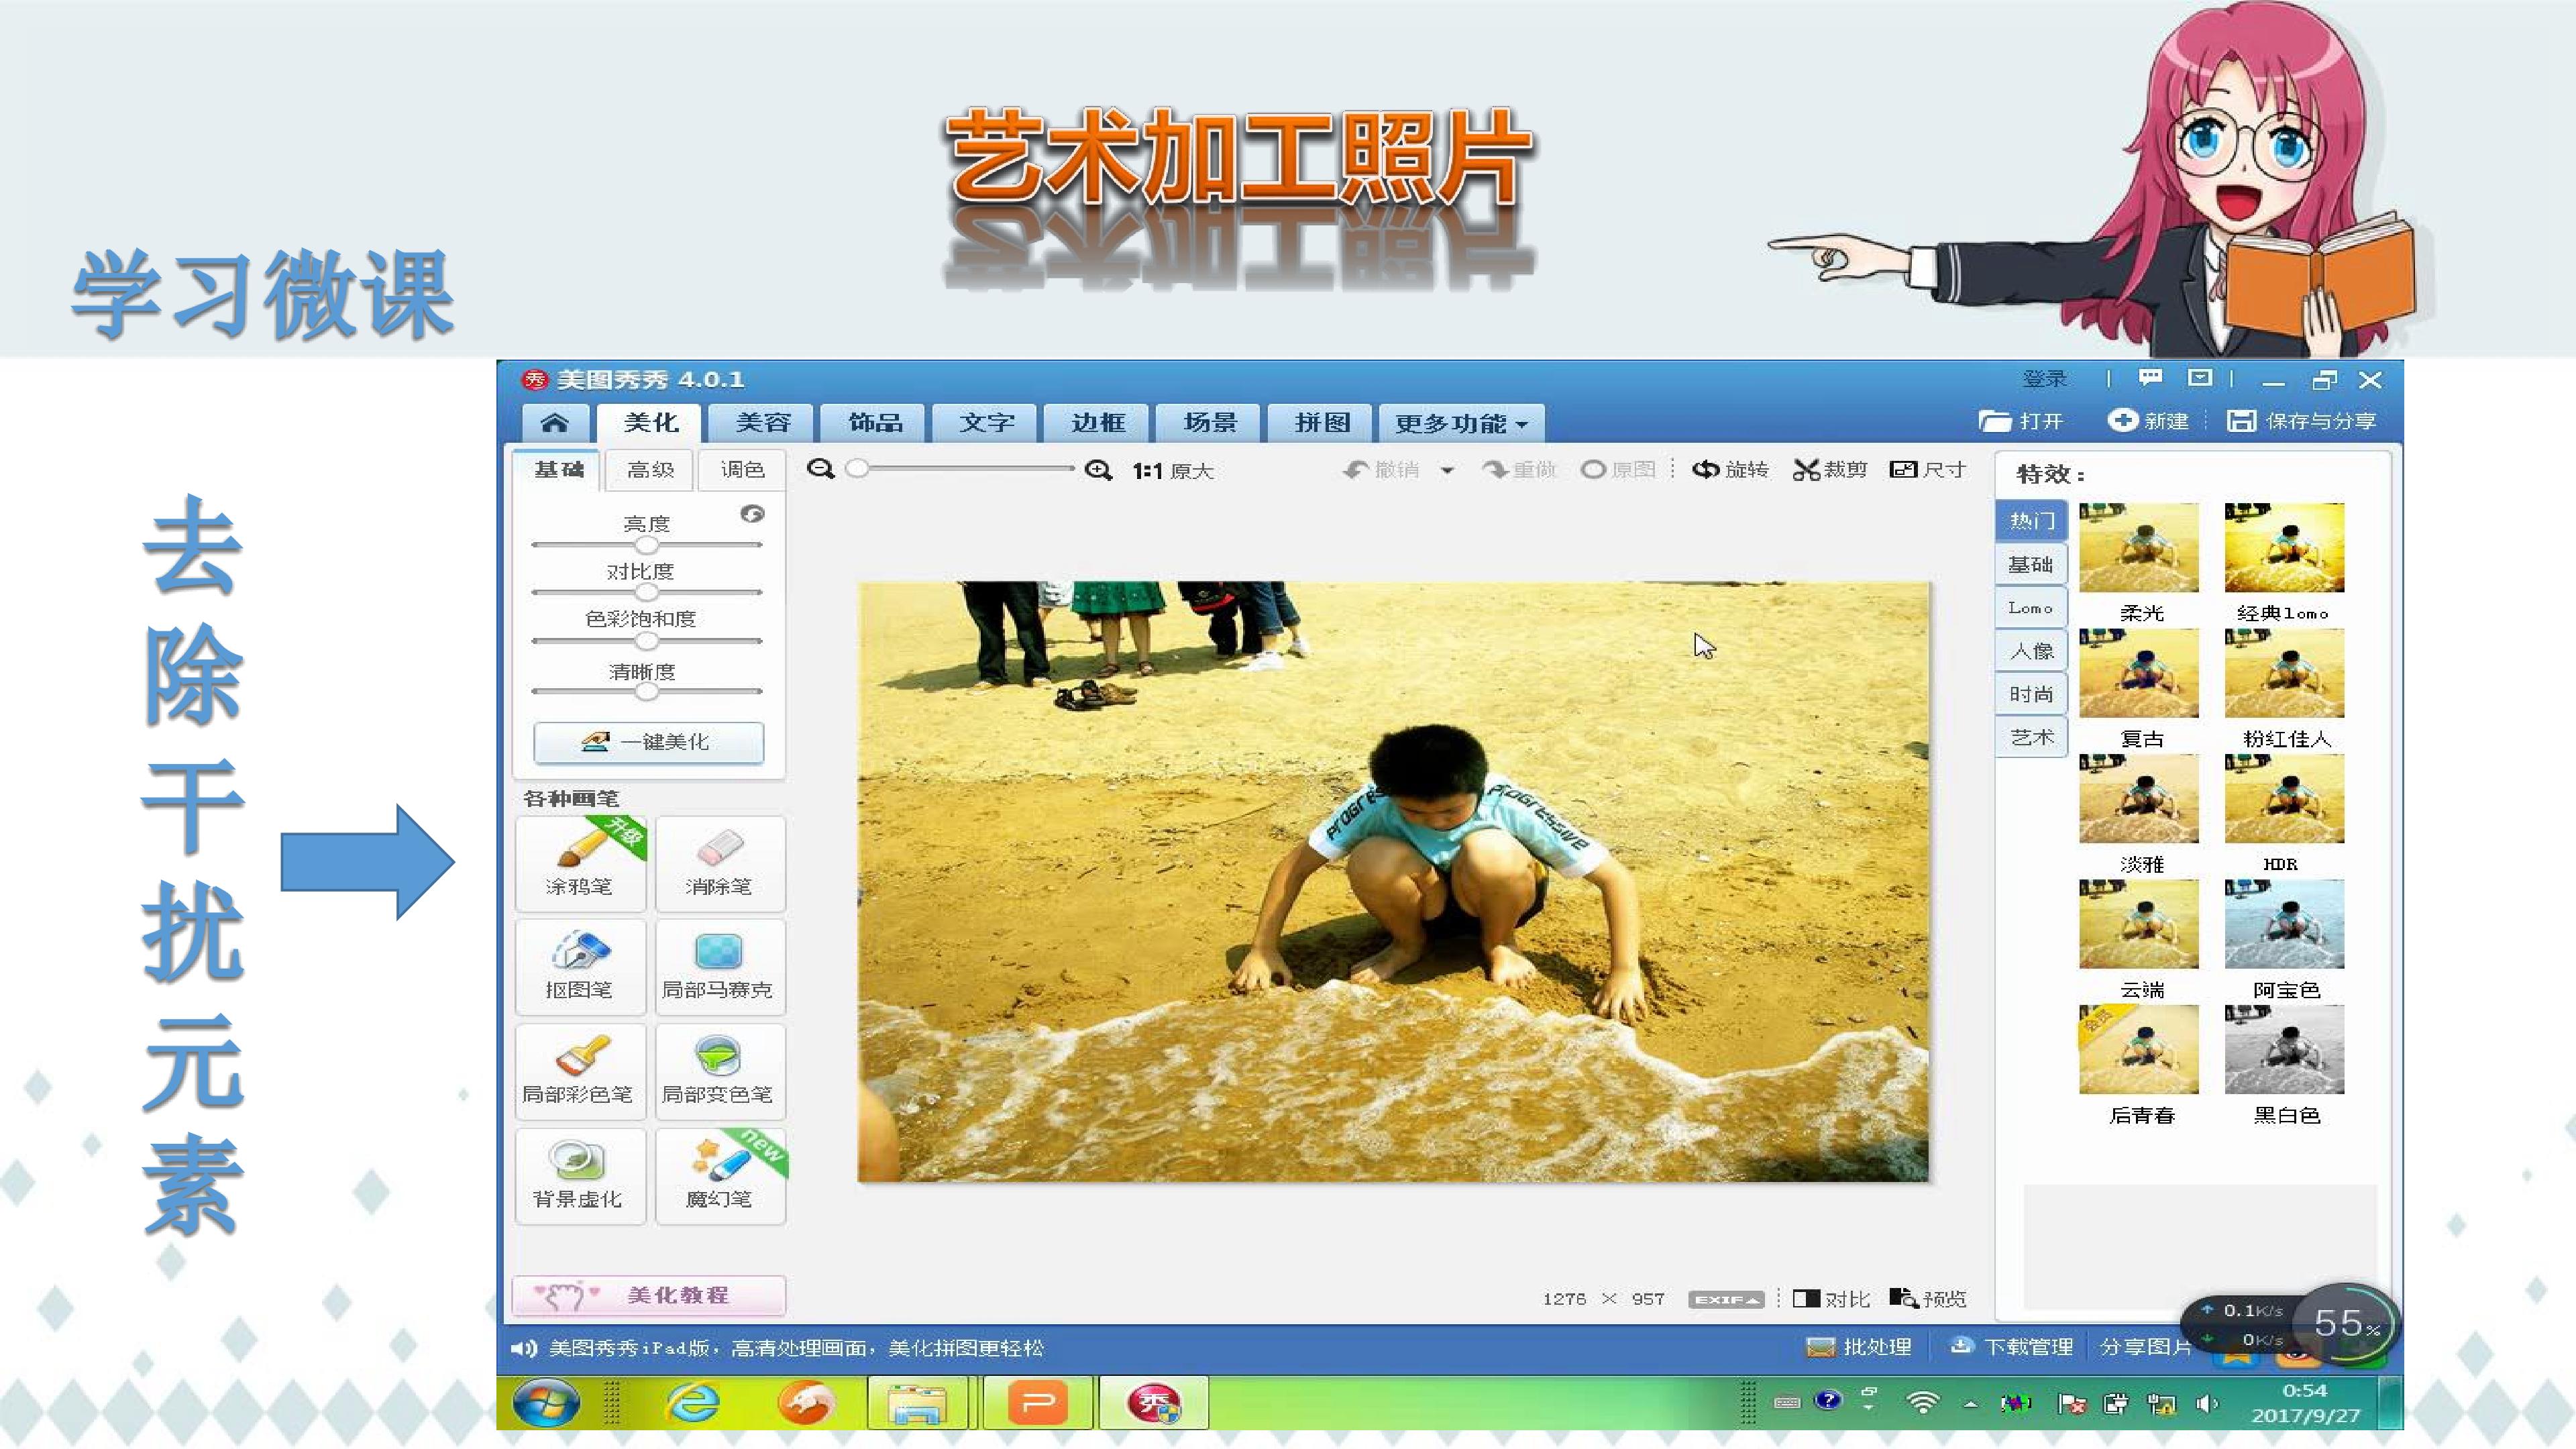Click the 亮度 brightness slider handle

point(647,545)
